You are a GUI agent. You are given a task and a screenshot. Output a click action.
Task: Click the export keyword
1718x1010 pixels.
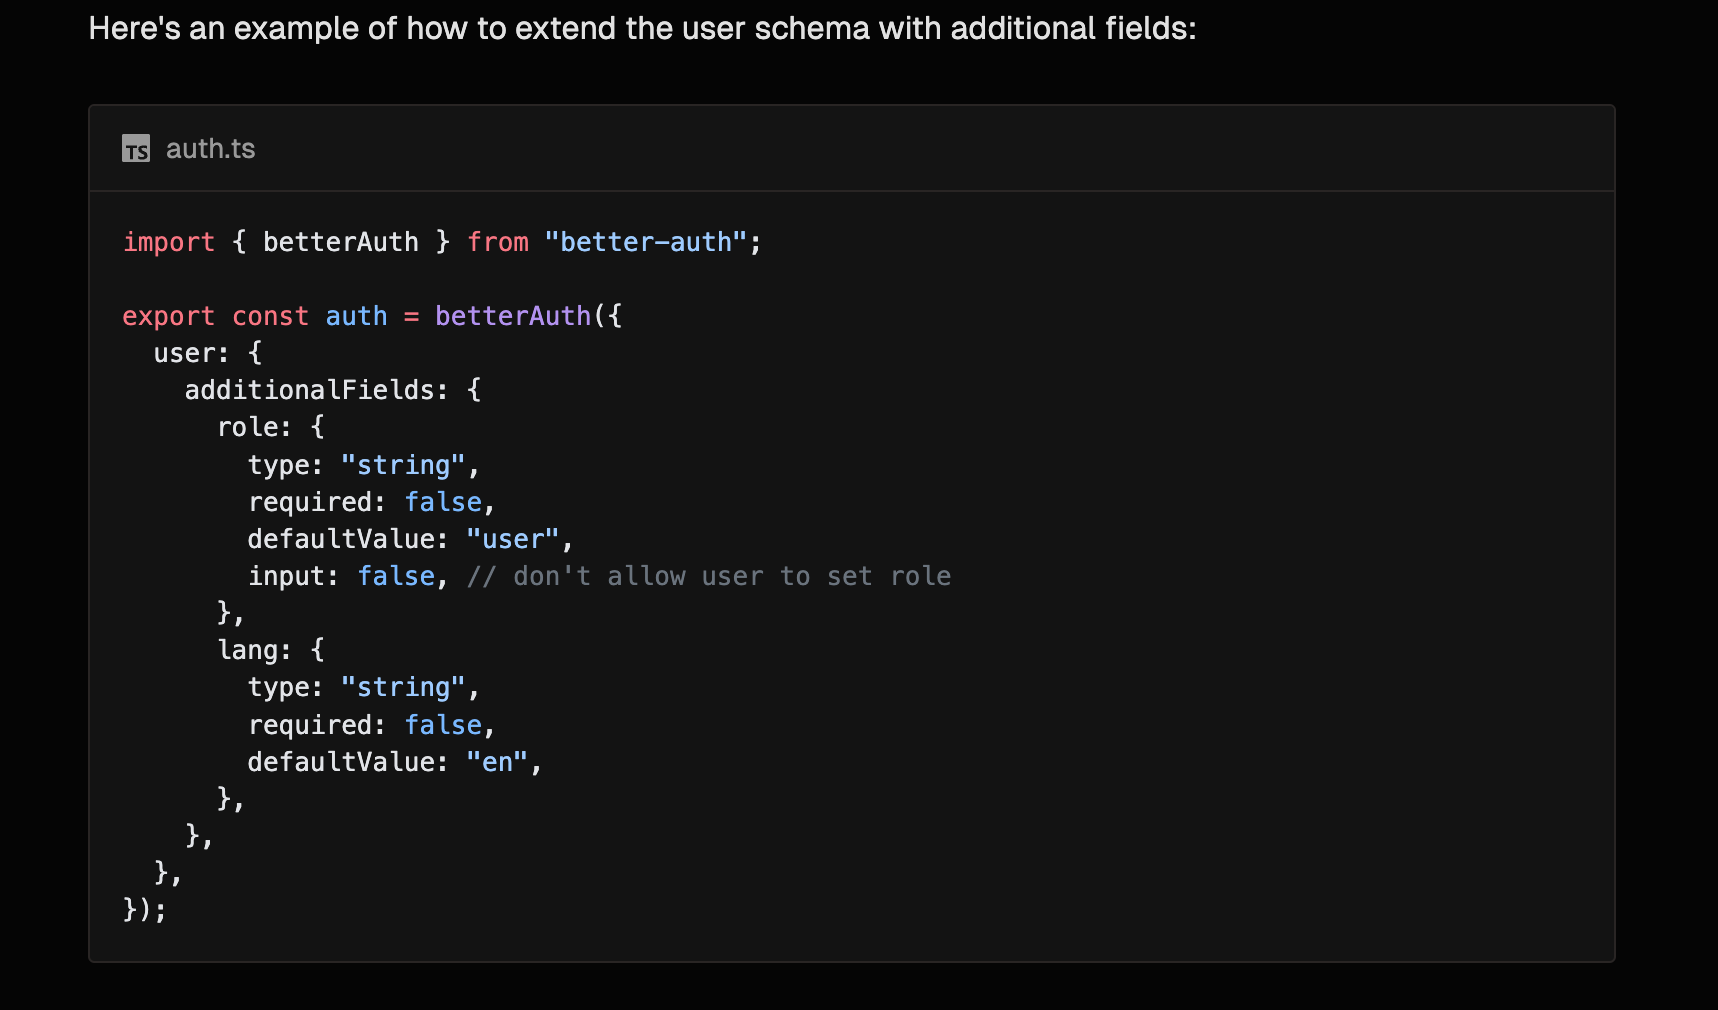(x=168, y=316)
